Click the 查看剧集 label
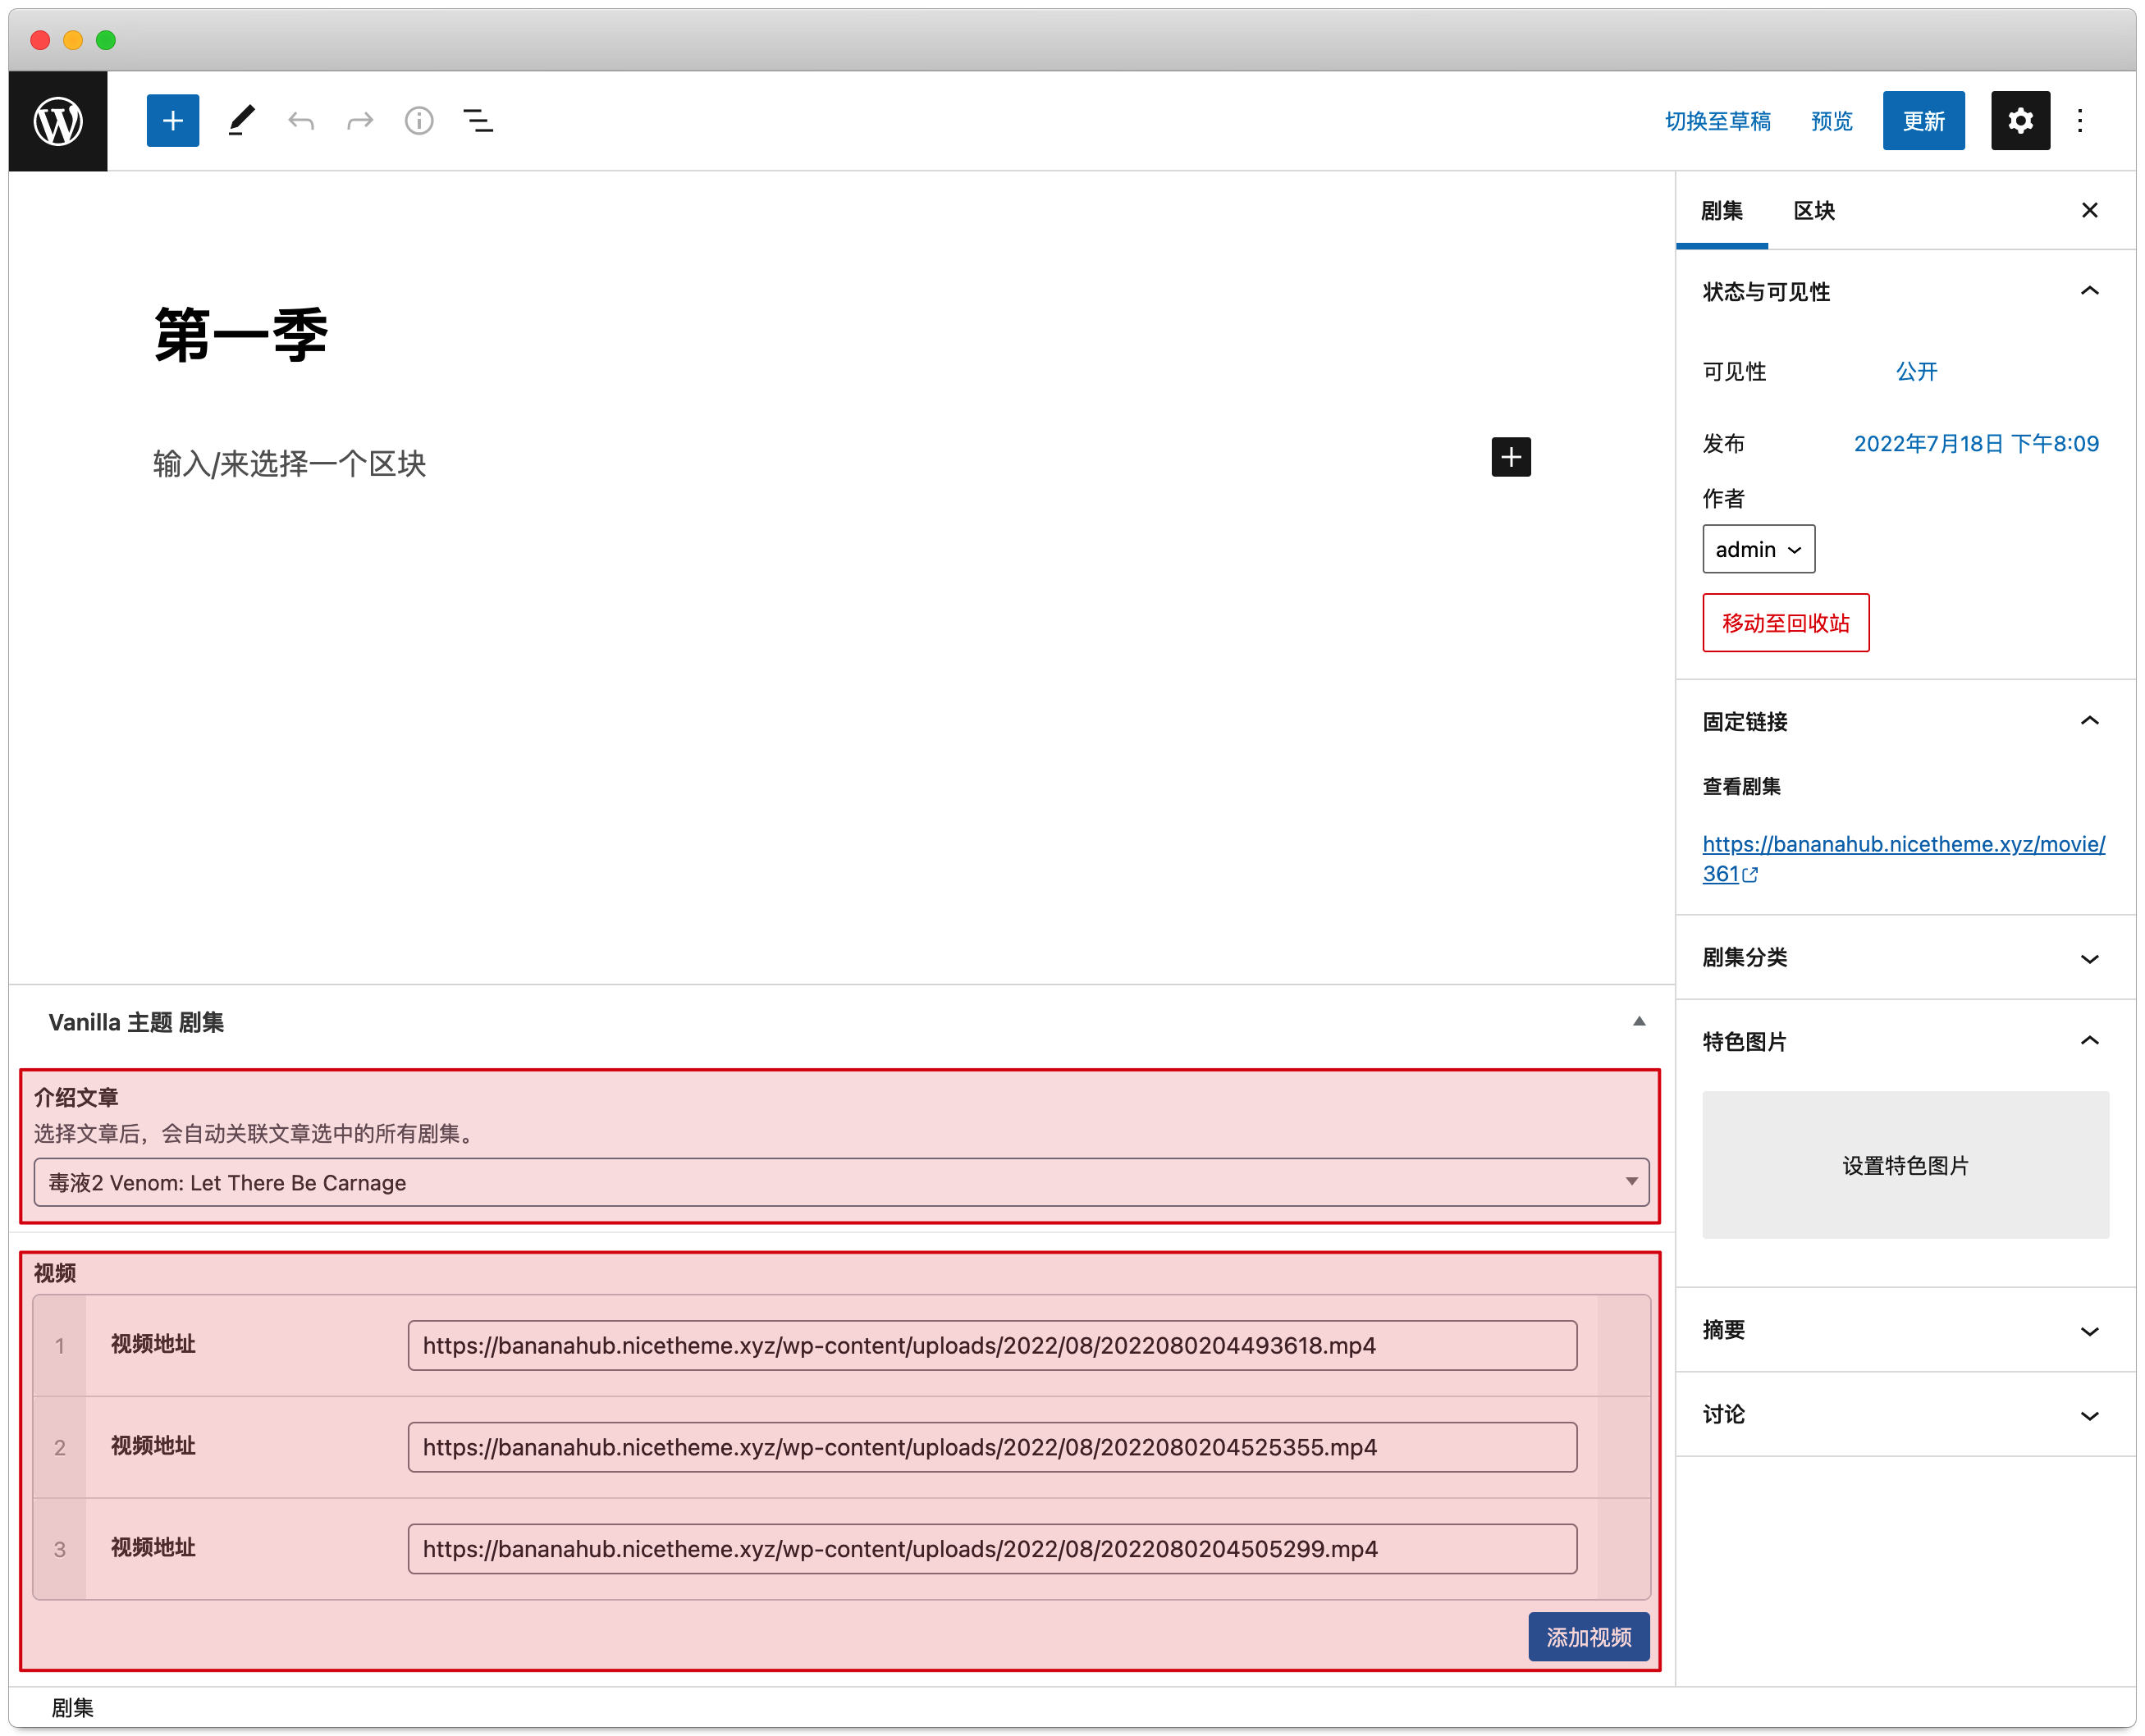This screenshot has height=1736, width=2145. click(x=1741, y=787)
